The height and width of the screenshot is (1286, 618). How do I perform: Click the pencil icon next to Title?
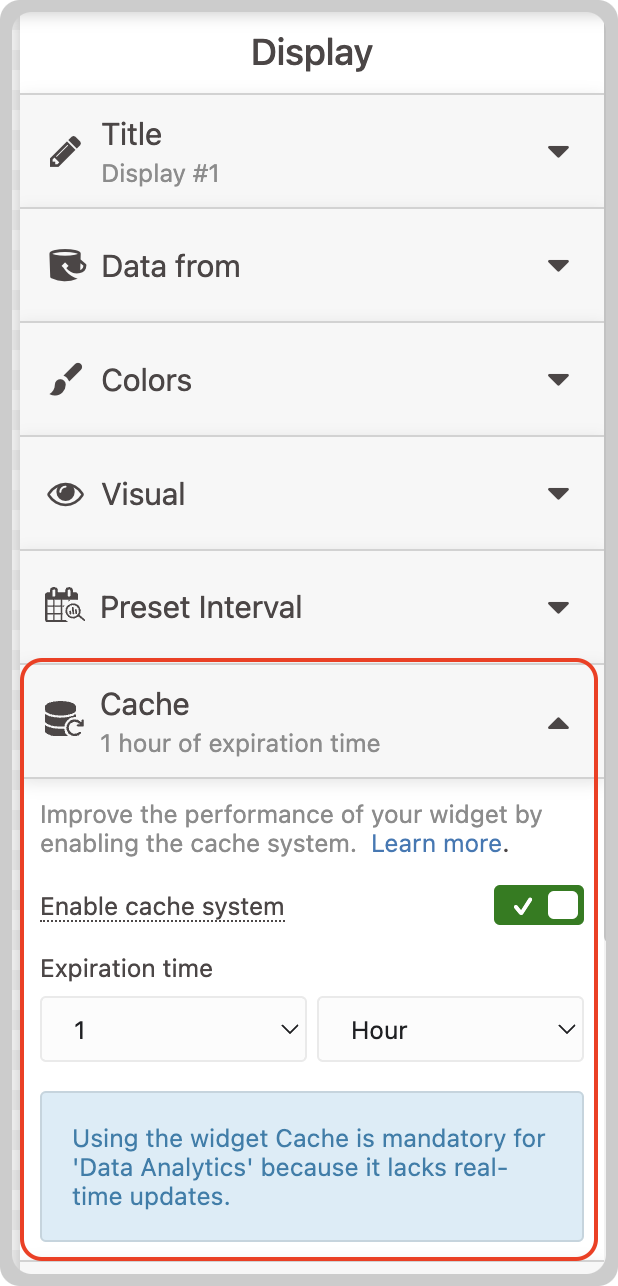65,152
